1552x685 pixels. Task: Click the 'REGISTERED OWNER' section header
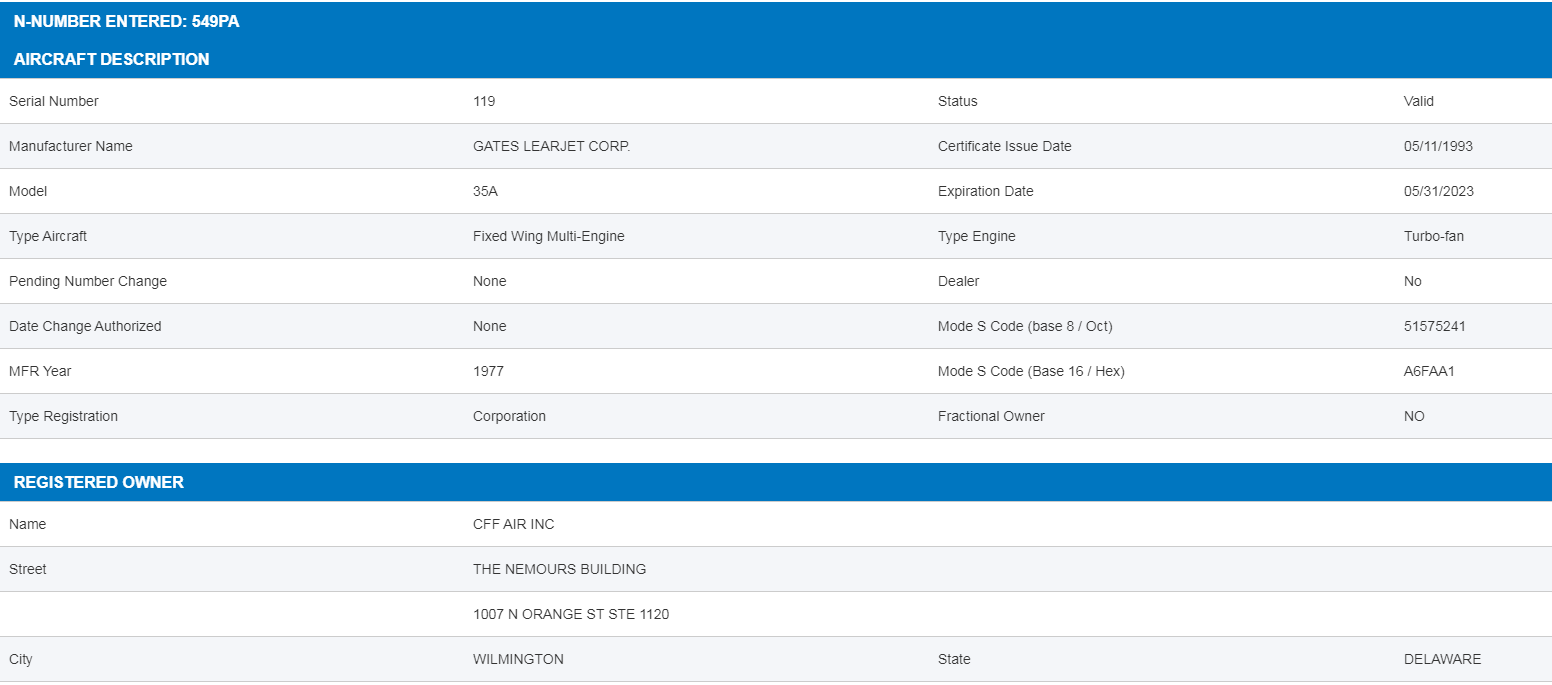(99, 482)
